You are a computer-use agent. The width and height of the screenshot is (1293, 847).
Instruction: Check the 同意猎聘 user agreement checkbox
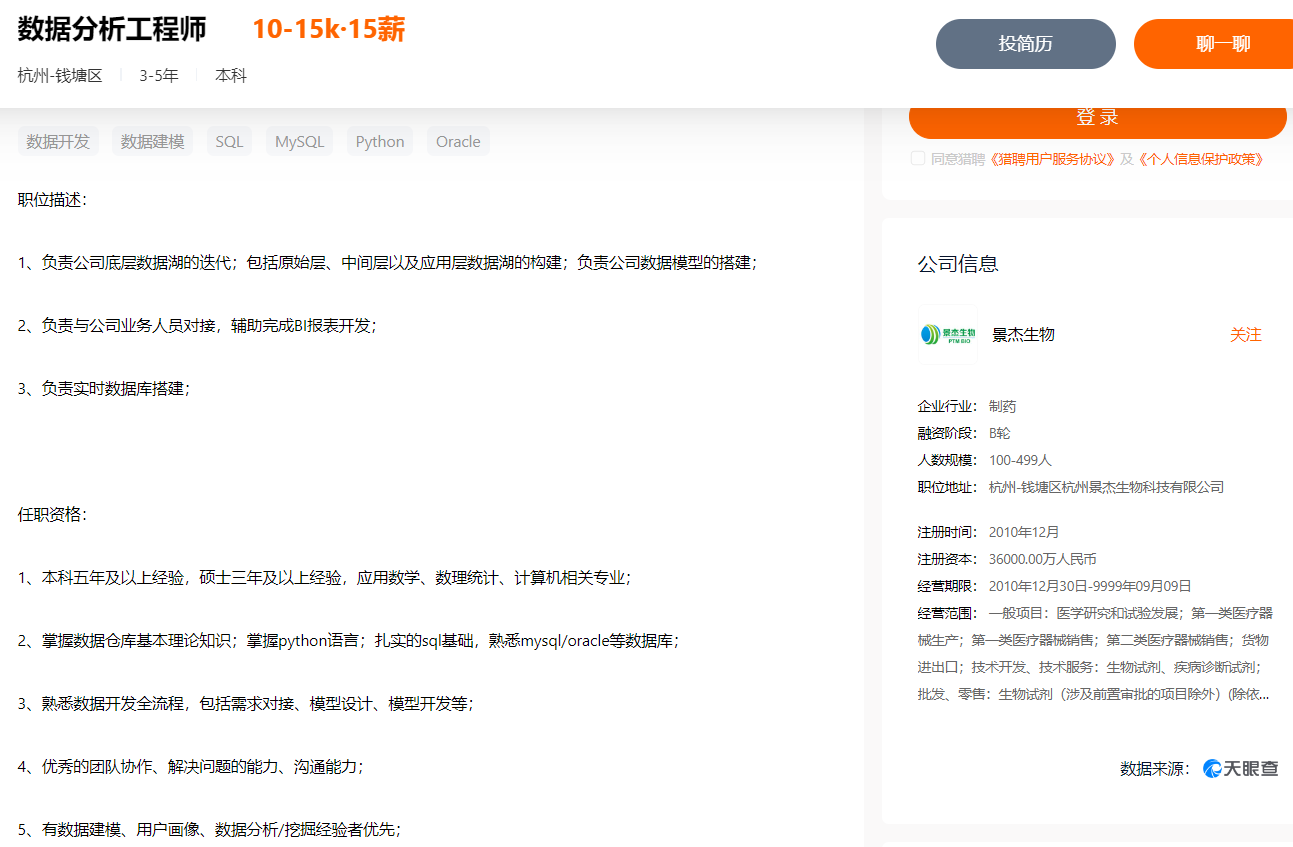pyautogui.click(x=918, y=158)
